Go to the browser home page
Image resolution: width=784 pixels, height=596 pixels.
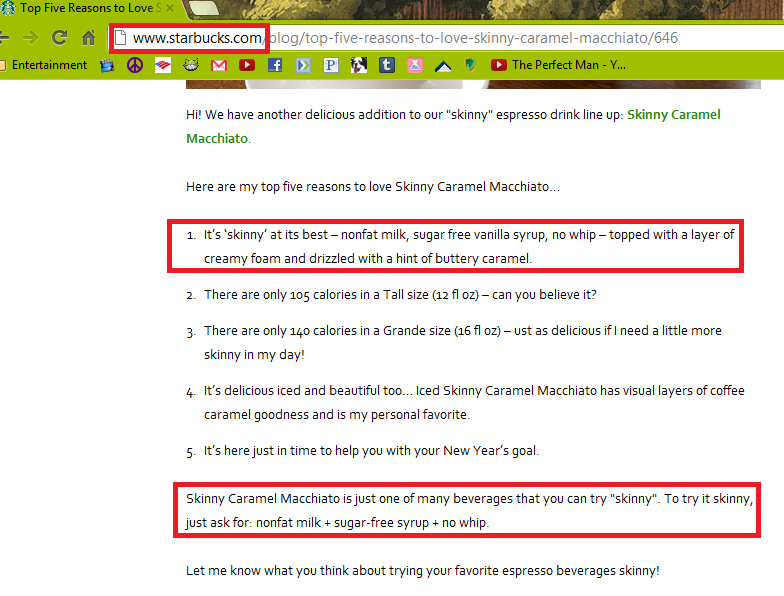(88, 38)
